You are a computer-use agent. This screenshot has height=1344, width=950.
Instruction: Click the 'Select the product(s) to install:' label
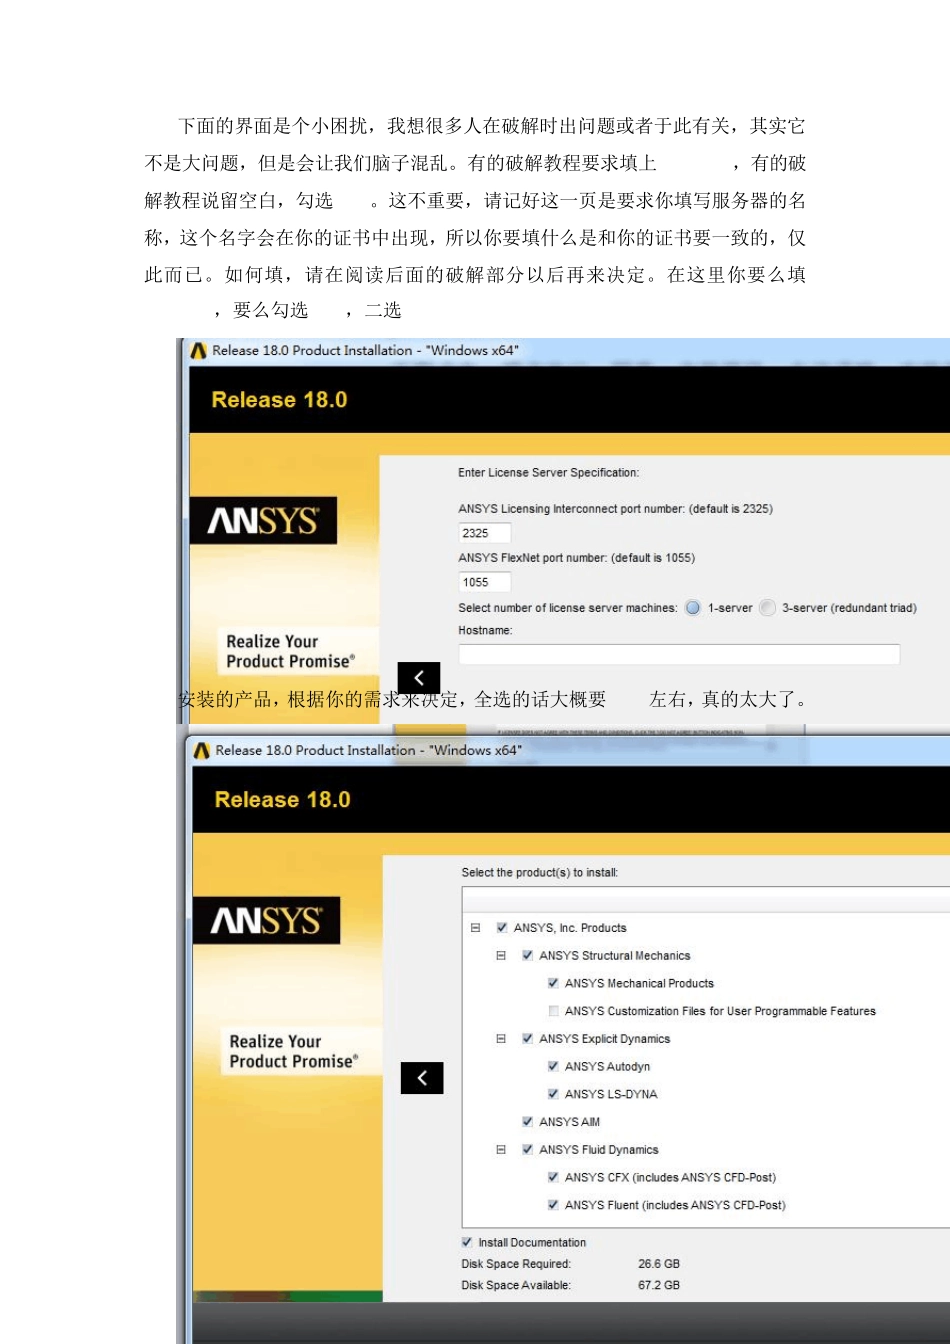pos(540,873)
